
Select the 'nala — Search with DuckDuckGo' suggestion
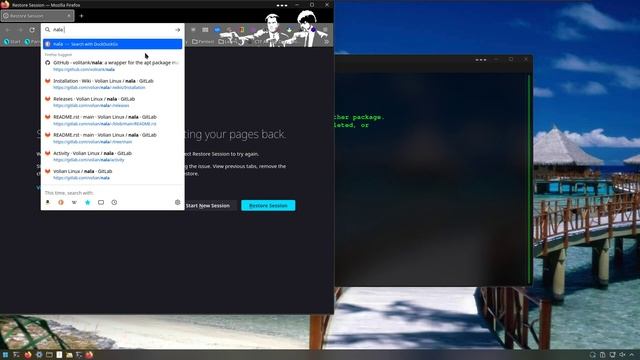[x=113, y=44]
